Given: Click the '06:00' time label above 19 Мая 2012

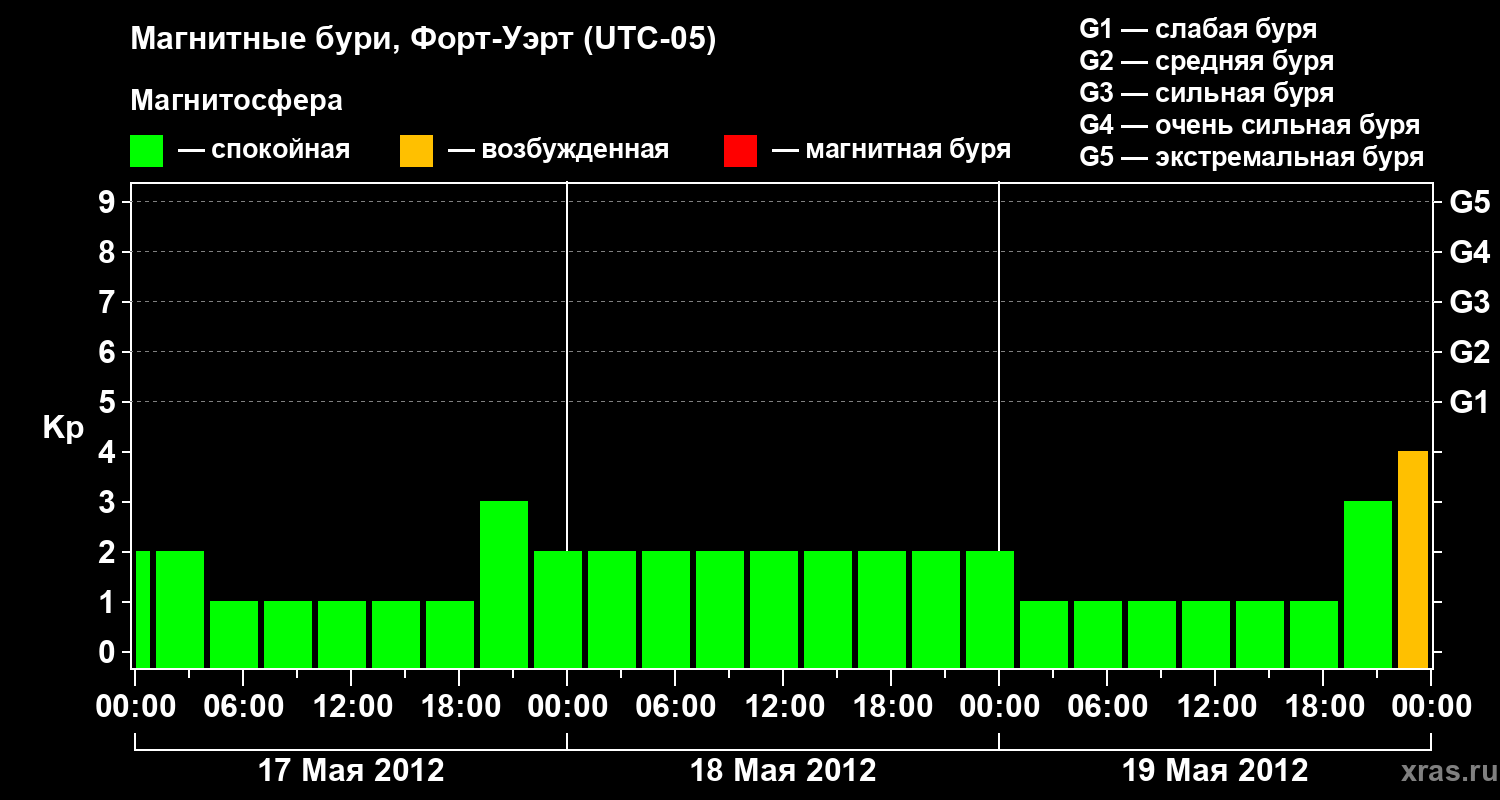Looking at the screenshot, I should [1107, 706].
